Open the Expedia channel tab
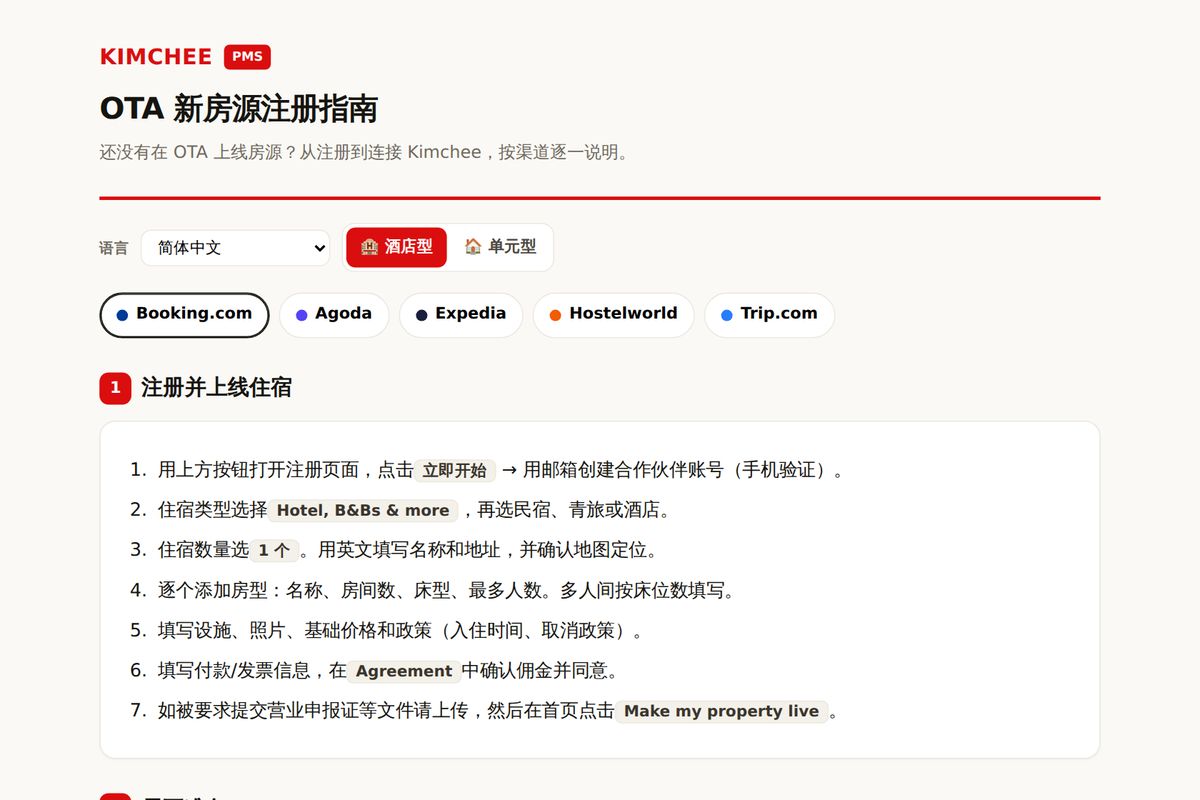This screenshot has height=800, width=1200. click(461, 315)
